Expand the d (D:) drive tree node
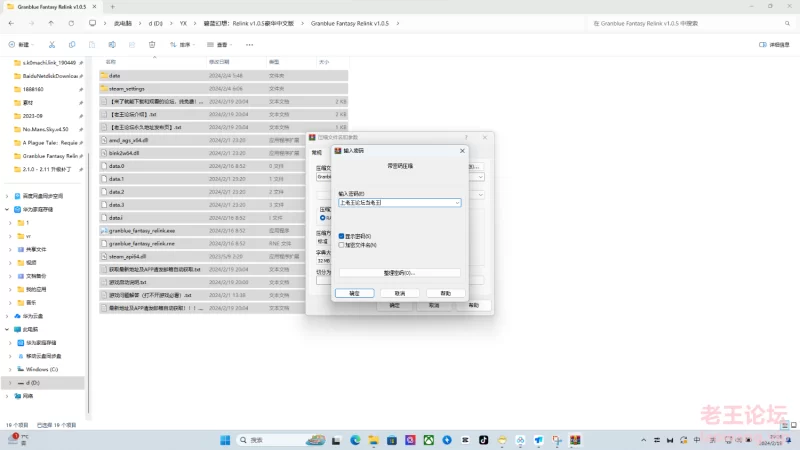The height and width of the screenshot is (450, 800). (x=10, y=383)
